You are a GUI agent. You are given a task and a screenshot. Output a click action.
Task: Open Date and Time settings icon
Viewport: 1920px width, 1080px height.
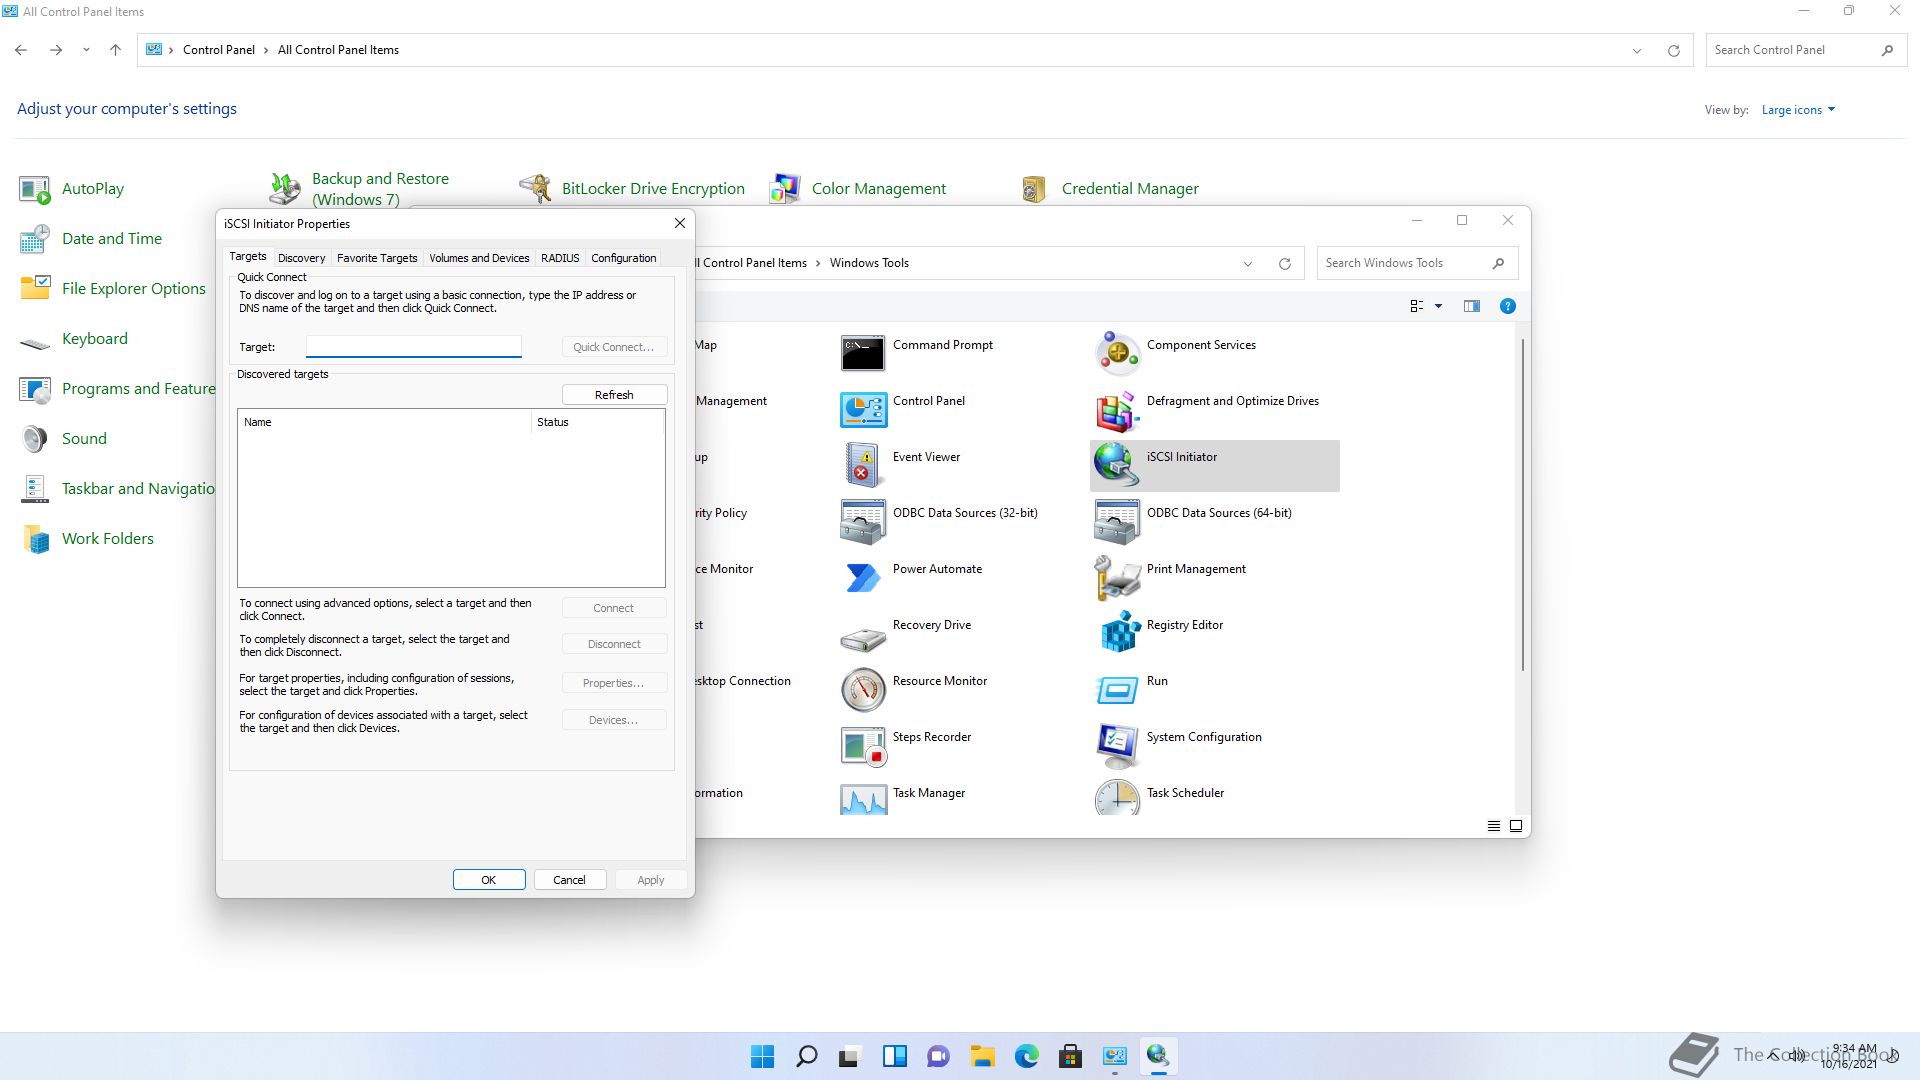pyautogui.click(x=90, y=239)
